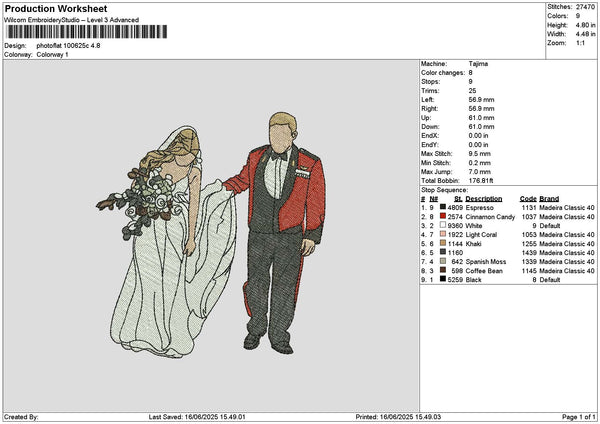The width and height of the screenshot is (600, 424).
Task: Click the swatch beside stitch count 1160
Action: [x=443, y=253]
